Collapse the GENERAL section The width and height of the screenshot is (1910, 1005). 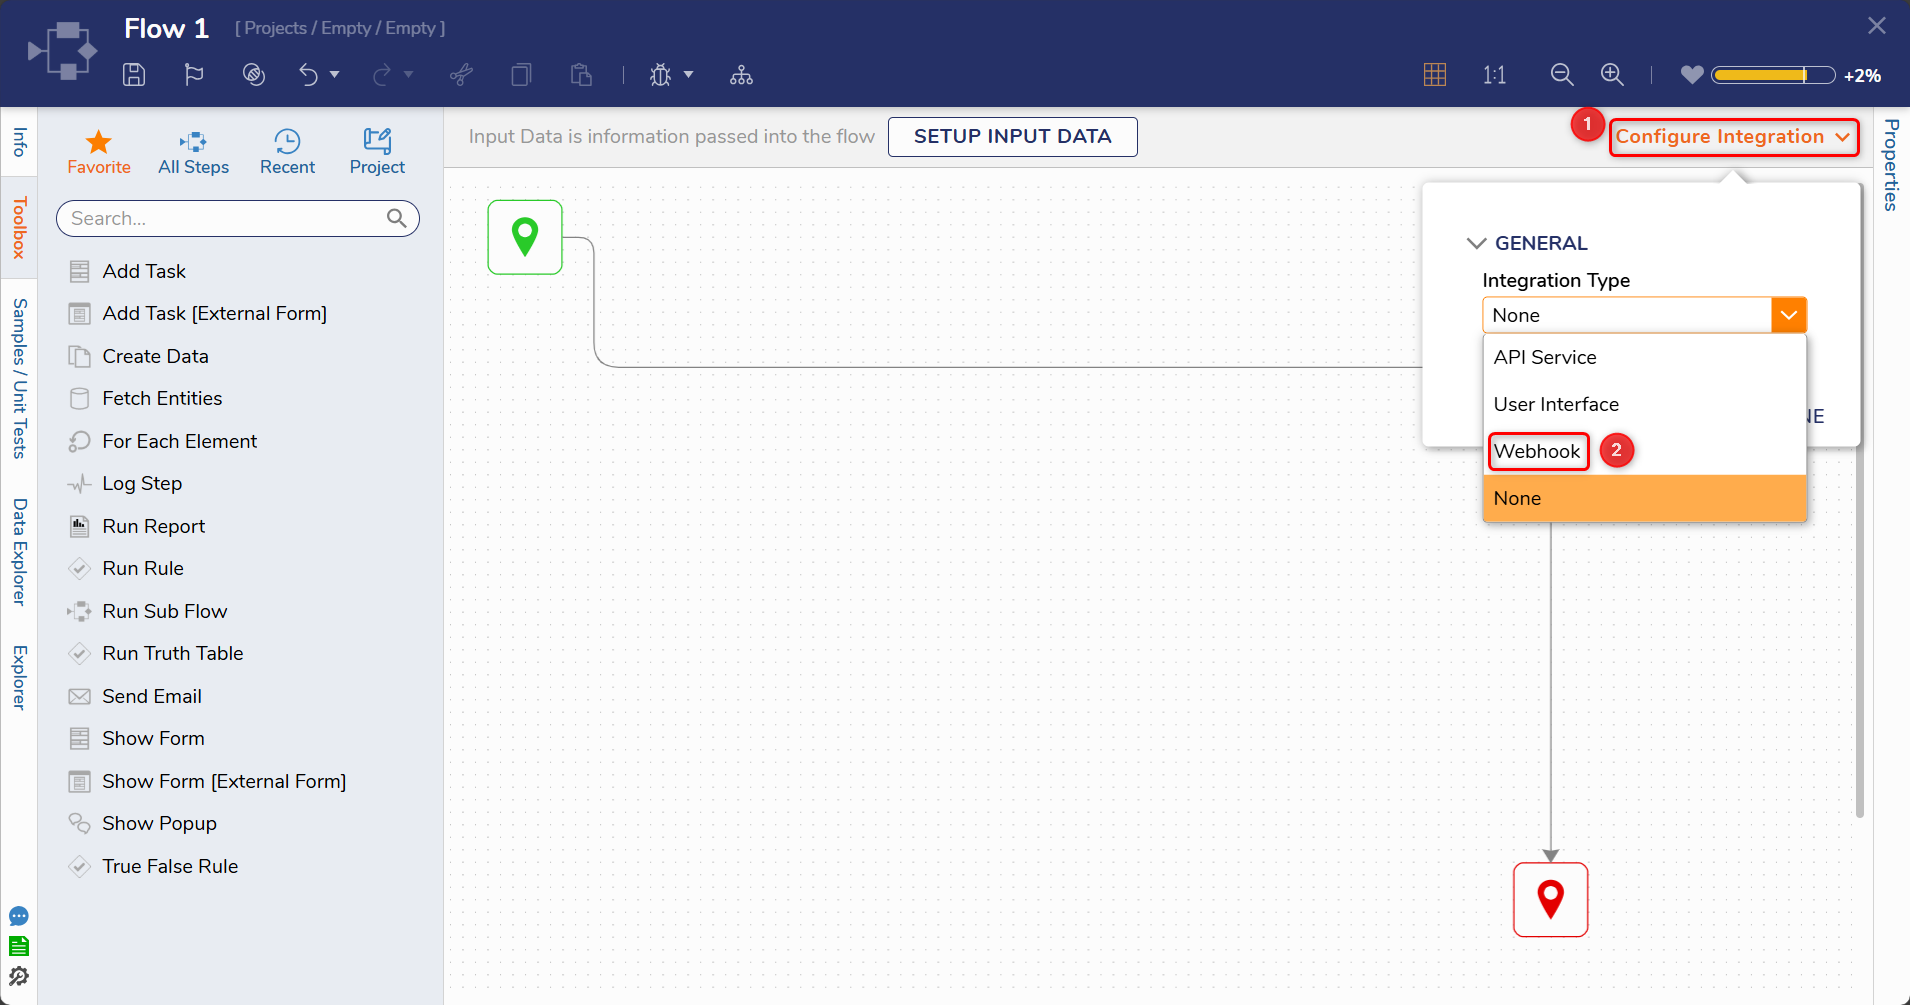1476,243
